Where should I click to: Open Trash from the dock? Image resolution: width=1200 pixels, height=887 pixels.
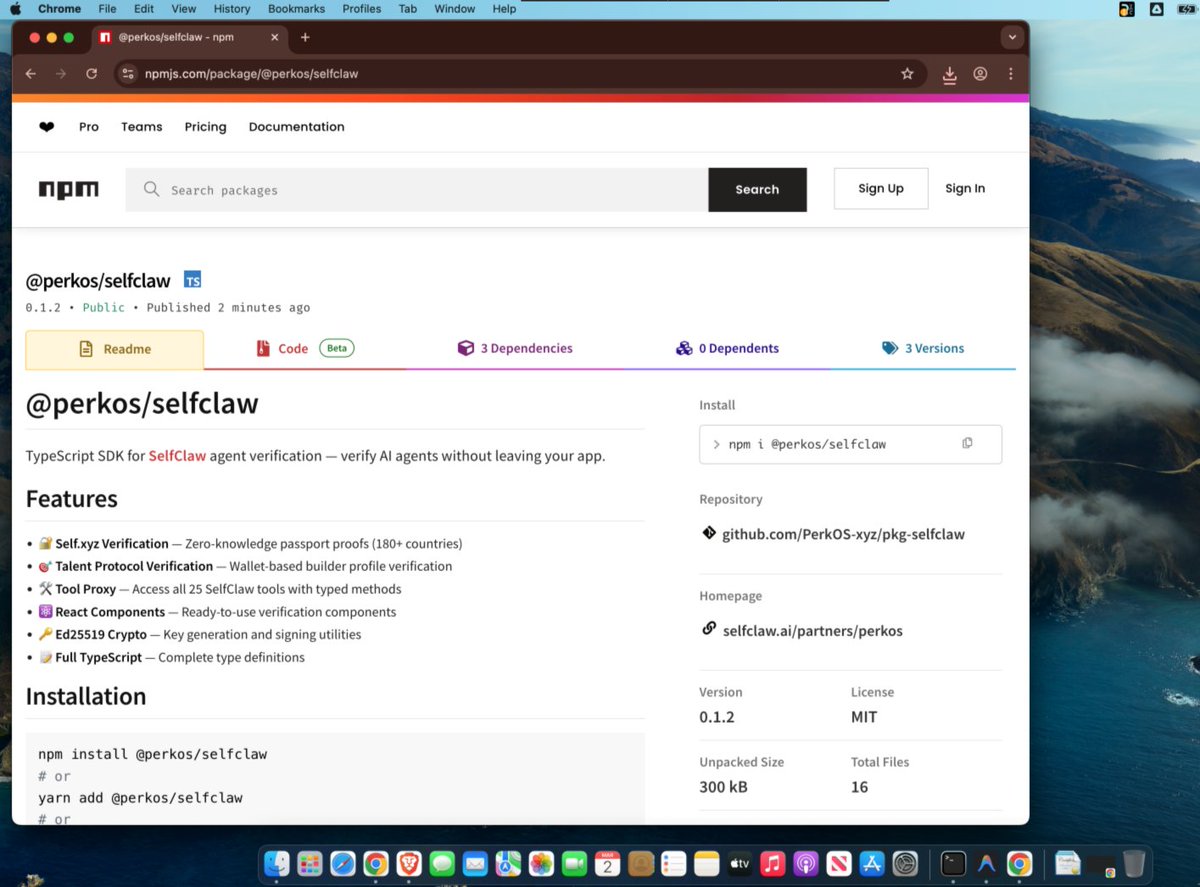point(1133,863)
